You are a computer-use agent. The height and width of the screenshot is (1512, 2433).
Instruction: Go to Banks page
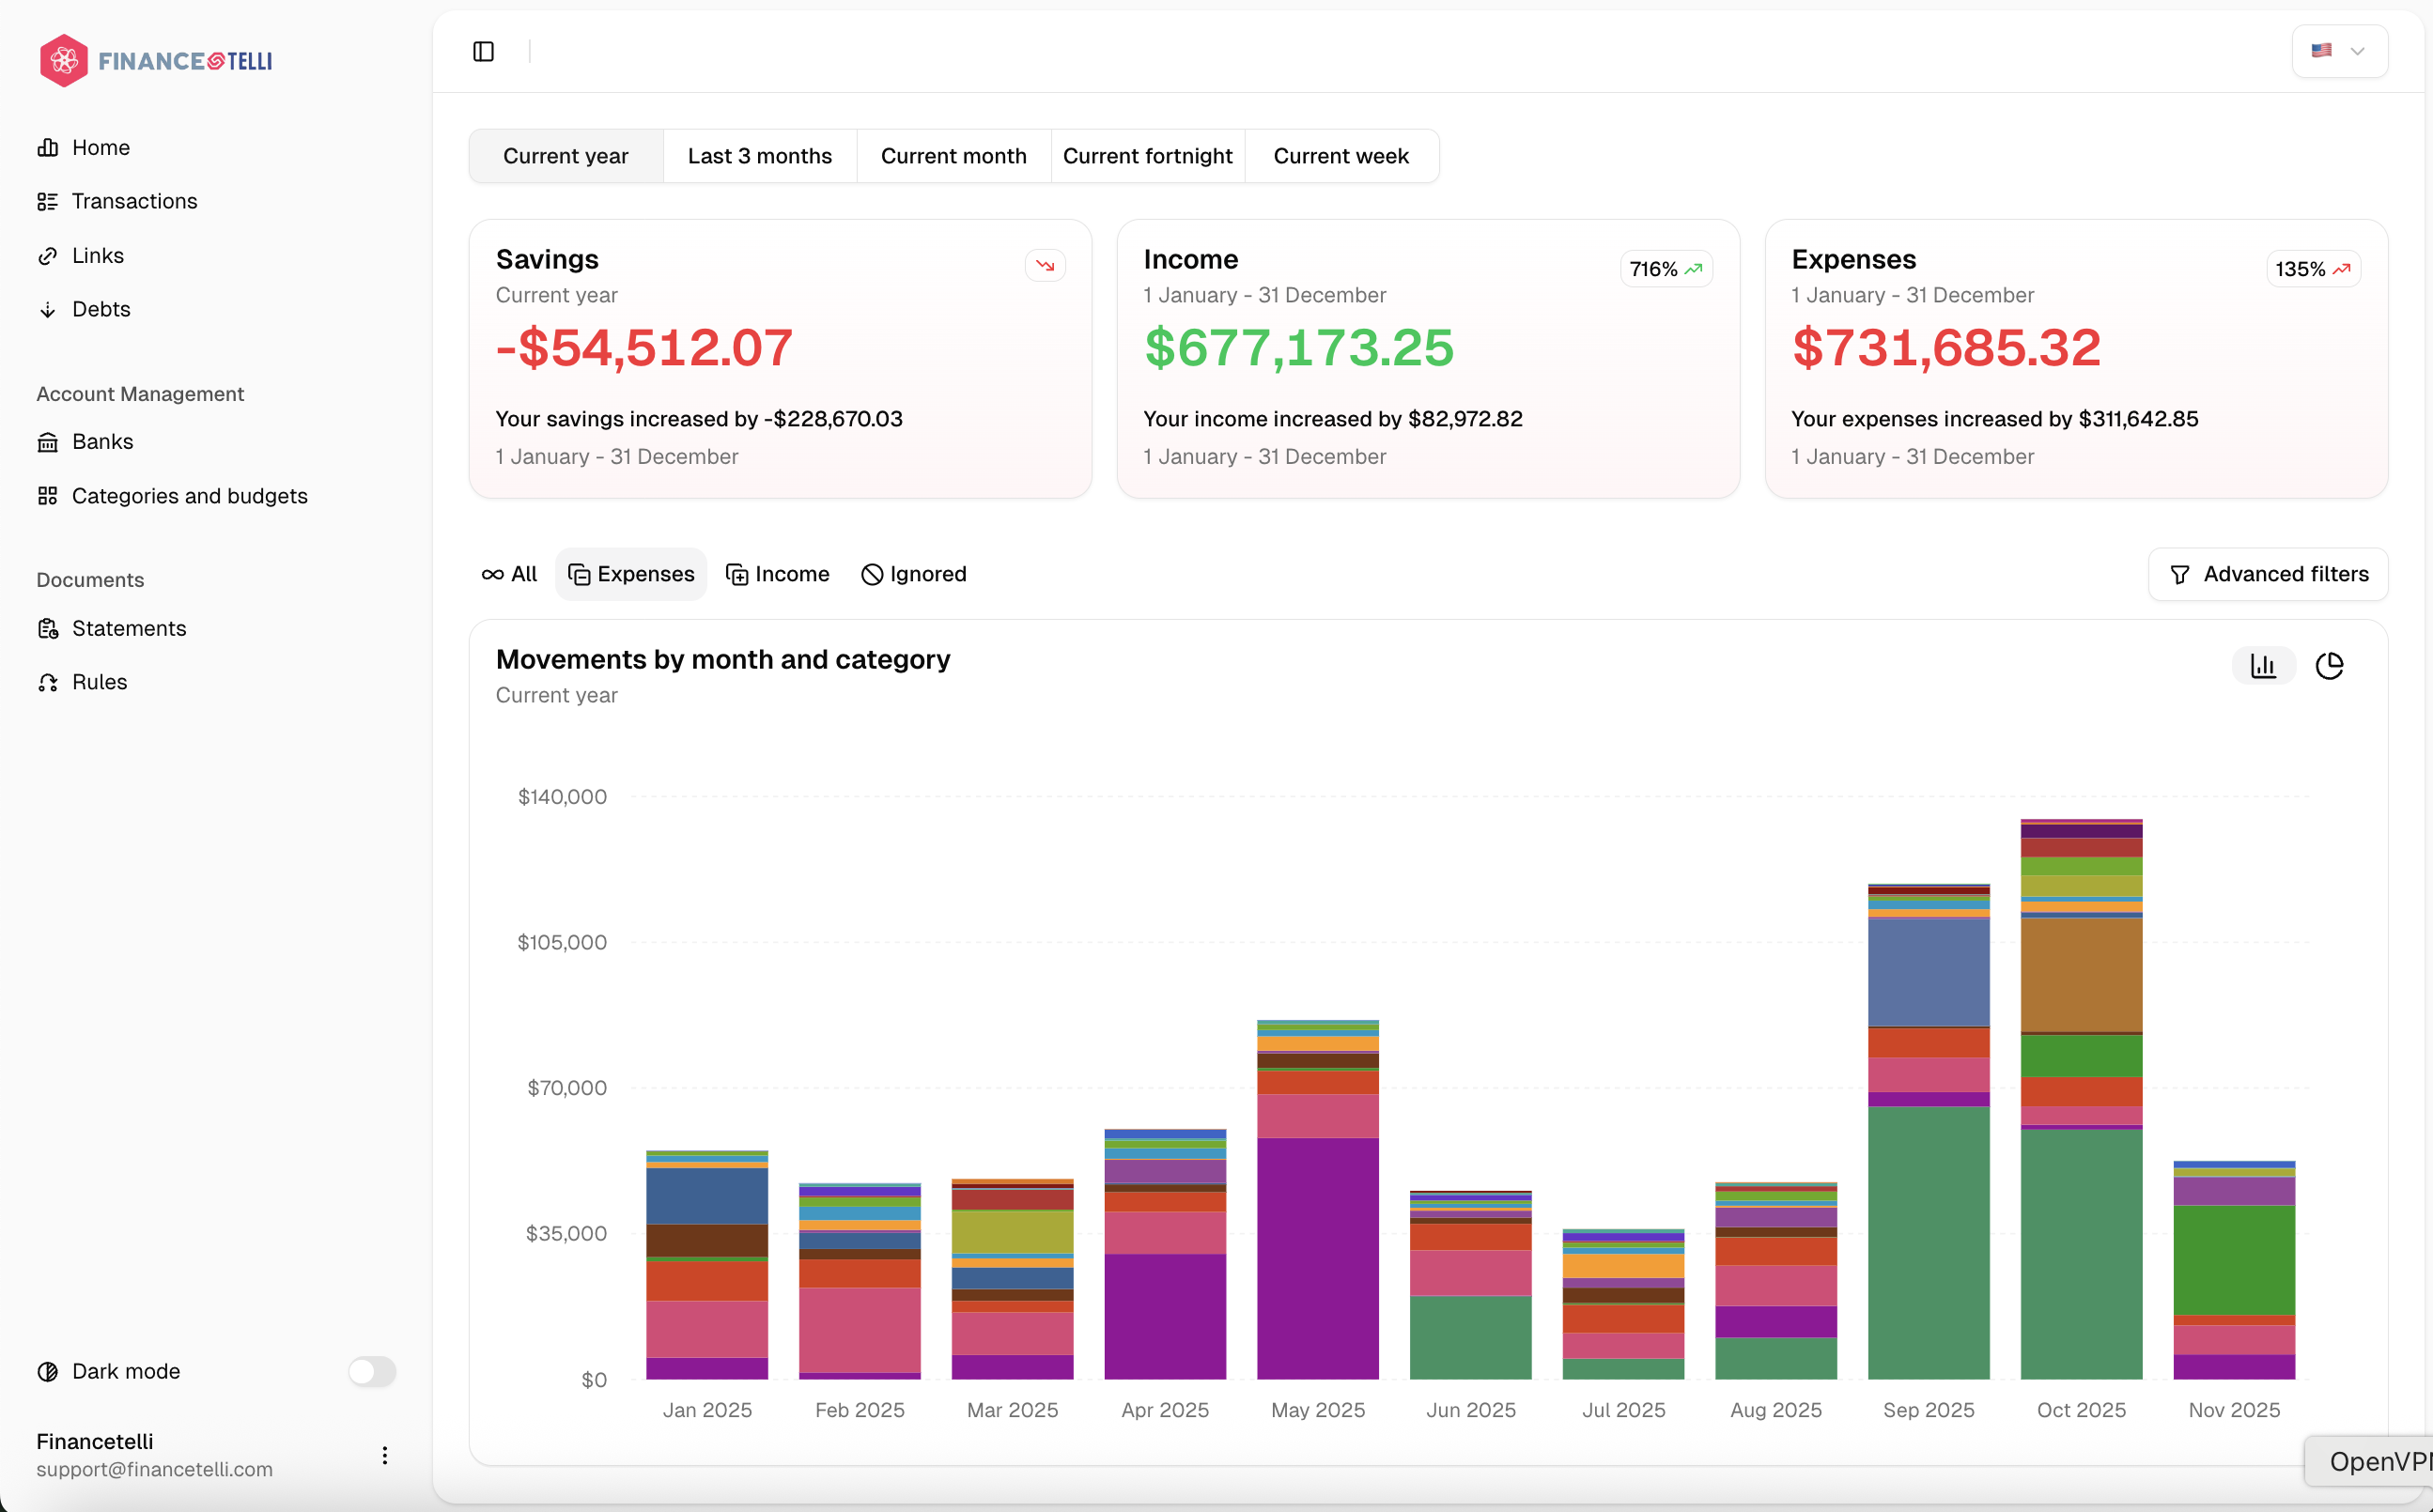(x=102, y=442)
